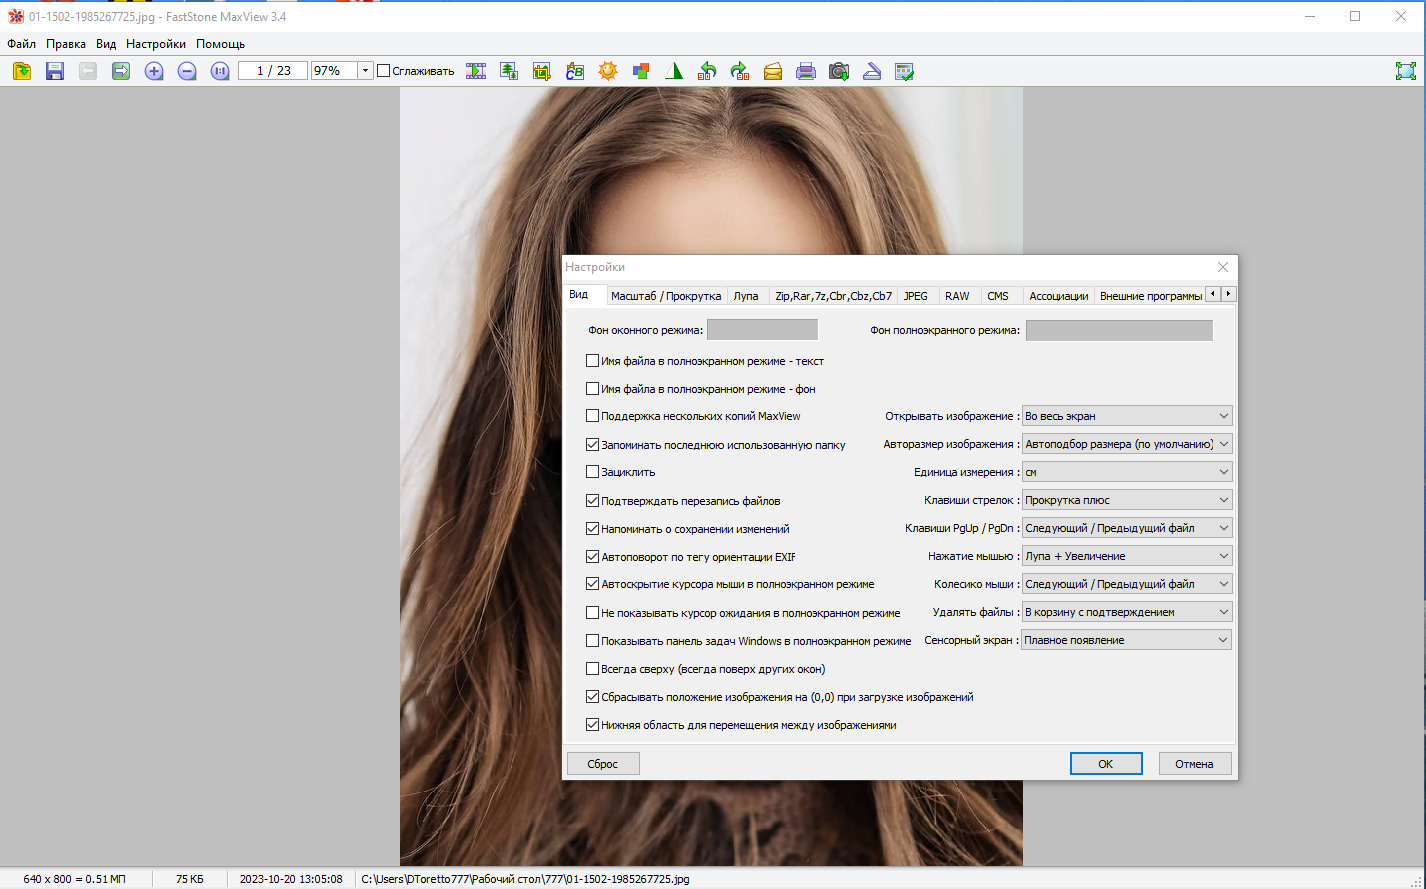
Task: Uncheck Автоповорот по тегу ориентации EXIF
Action: pyautogui.click(x=593, y=556)
